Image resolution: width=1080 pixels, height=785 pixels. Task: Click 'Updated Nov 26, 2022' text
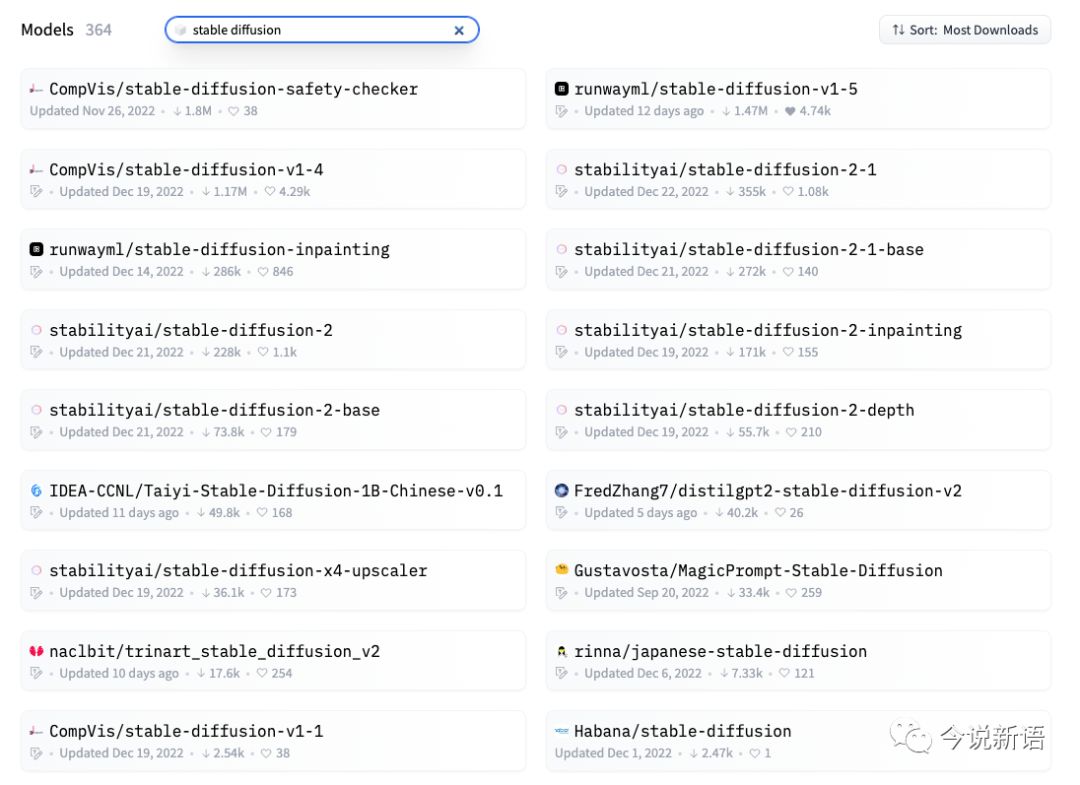coord(92,111)
